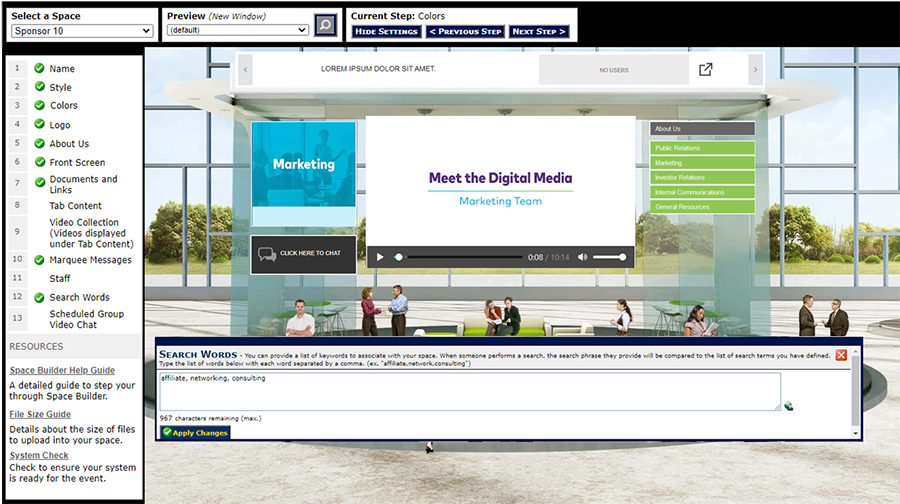Open the Space Builder Help Guide link

pyautogui.click(x=62, y=371)
